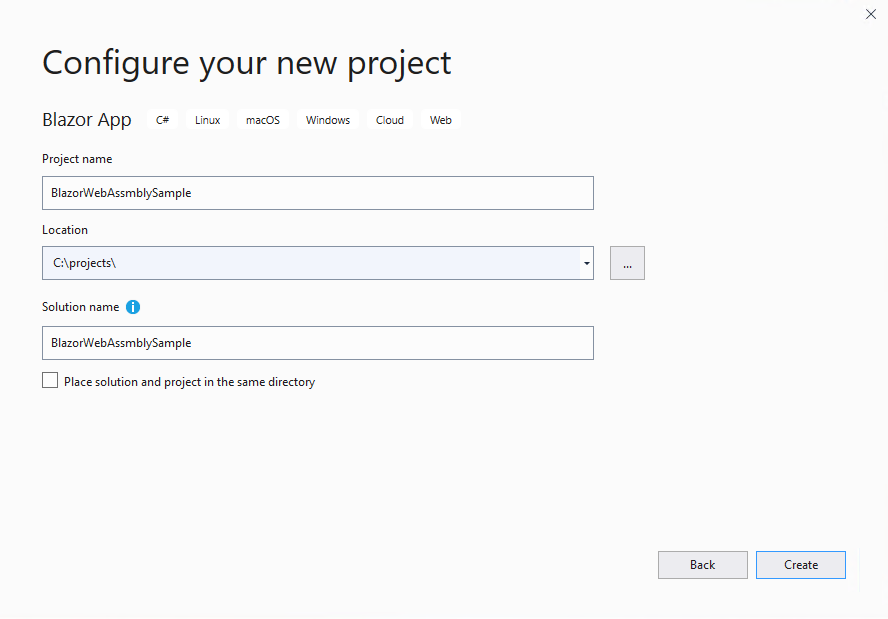Focus the Project name text field

pyautogui.click(x=318, y=193)
